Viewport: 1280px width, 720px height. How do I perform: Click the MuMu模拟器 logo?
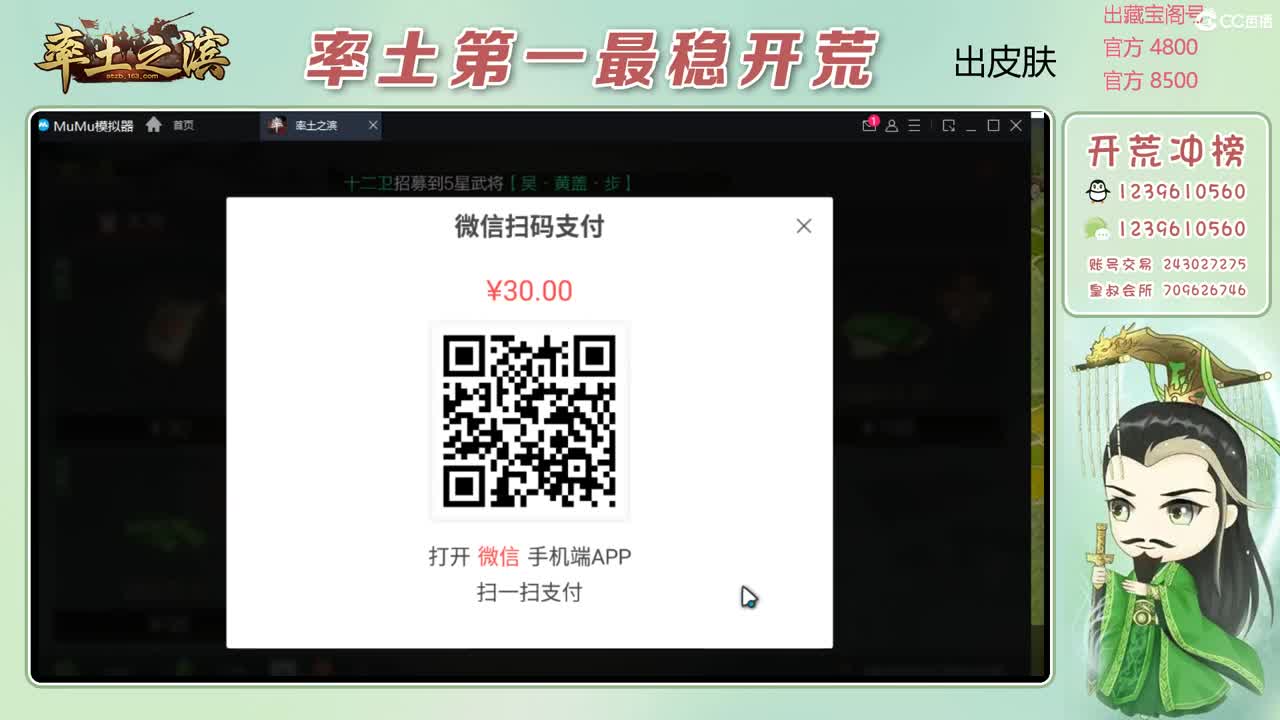point(85,125)
